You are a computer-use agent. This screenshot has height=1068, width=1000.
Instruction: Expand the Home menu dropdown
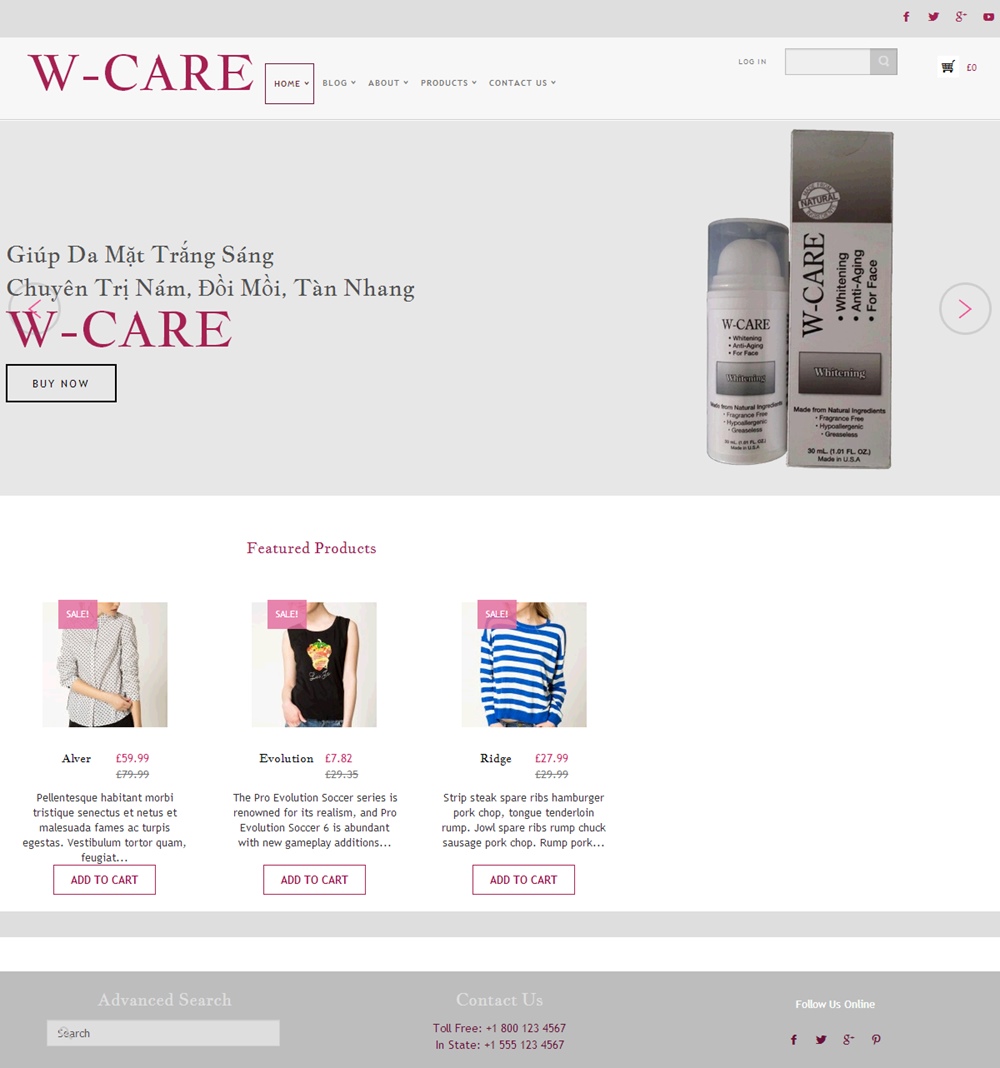(x=290, y=83)
